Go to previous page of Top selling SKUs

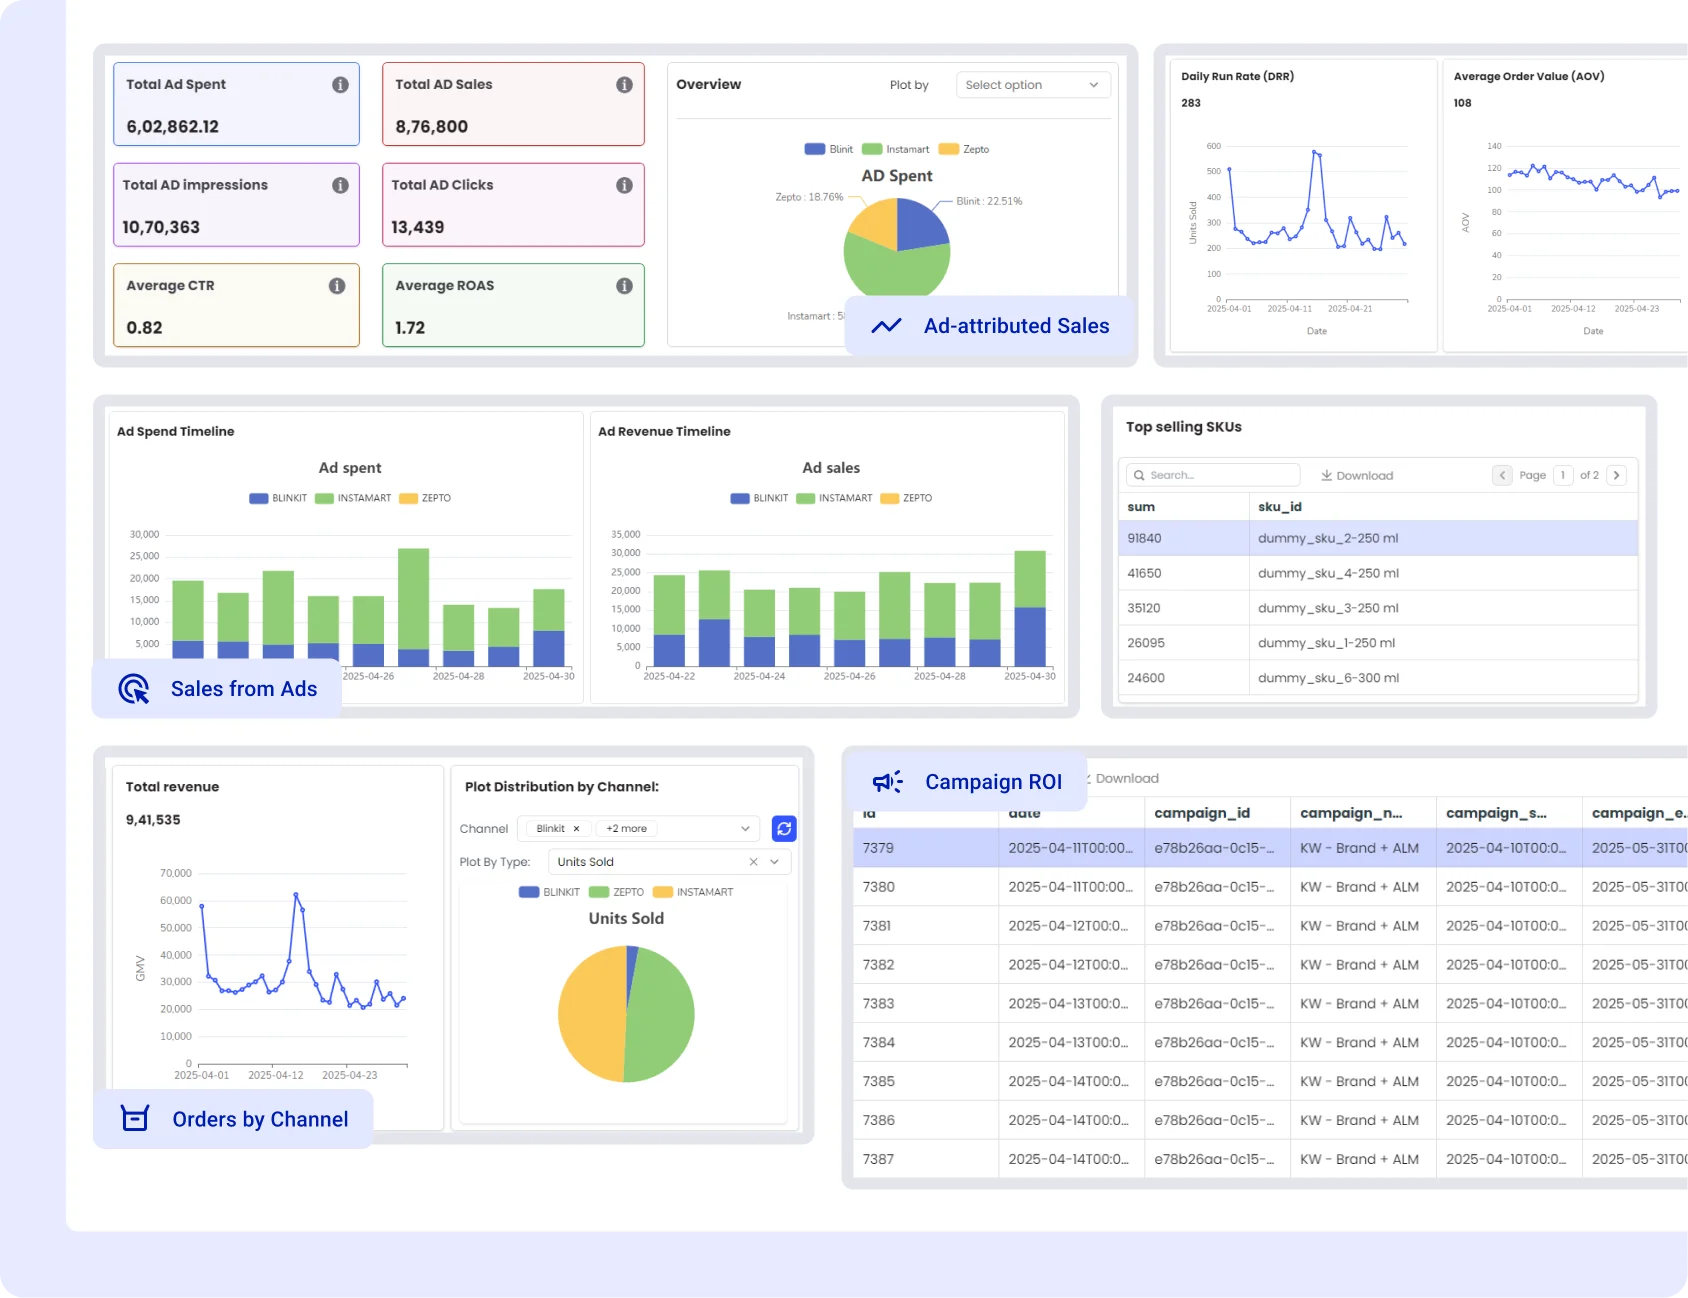coord(1502,475)
